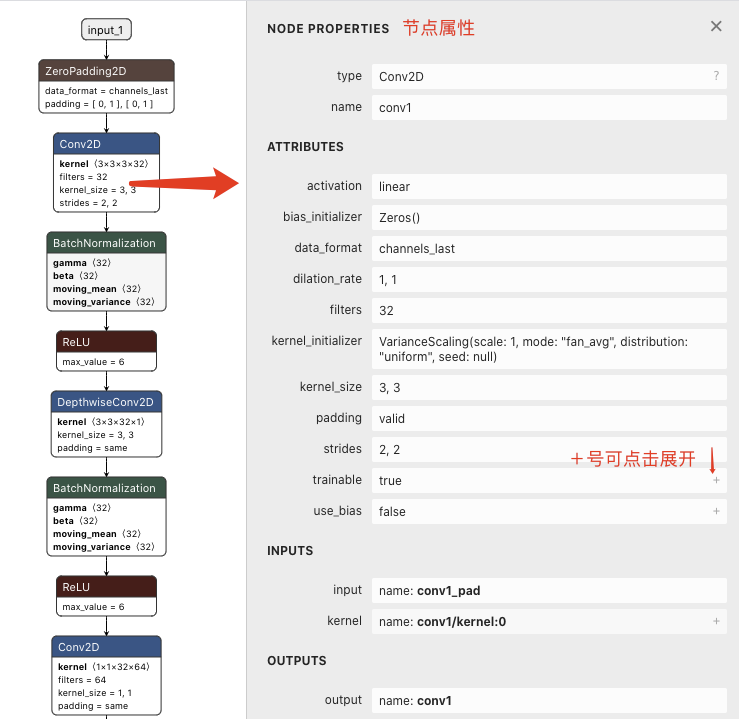Click 'filters = 64' in bottom Conv2D node
739x719 pixels.
(82, 680)
